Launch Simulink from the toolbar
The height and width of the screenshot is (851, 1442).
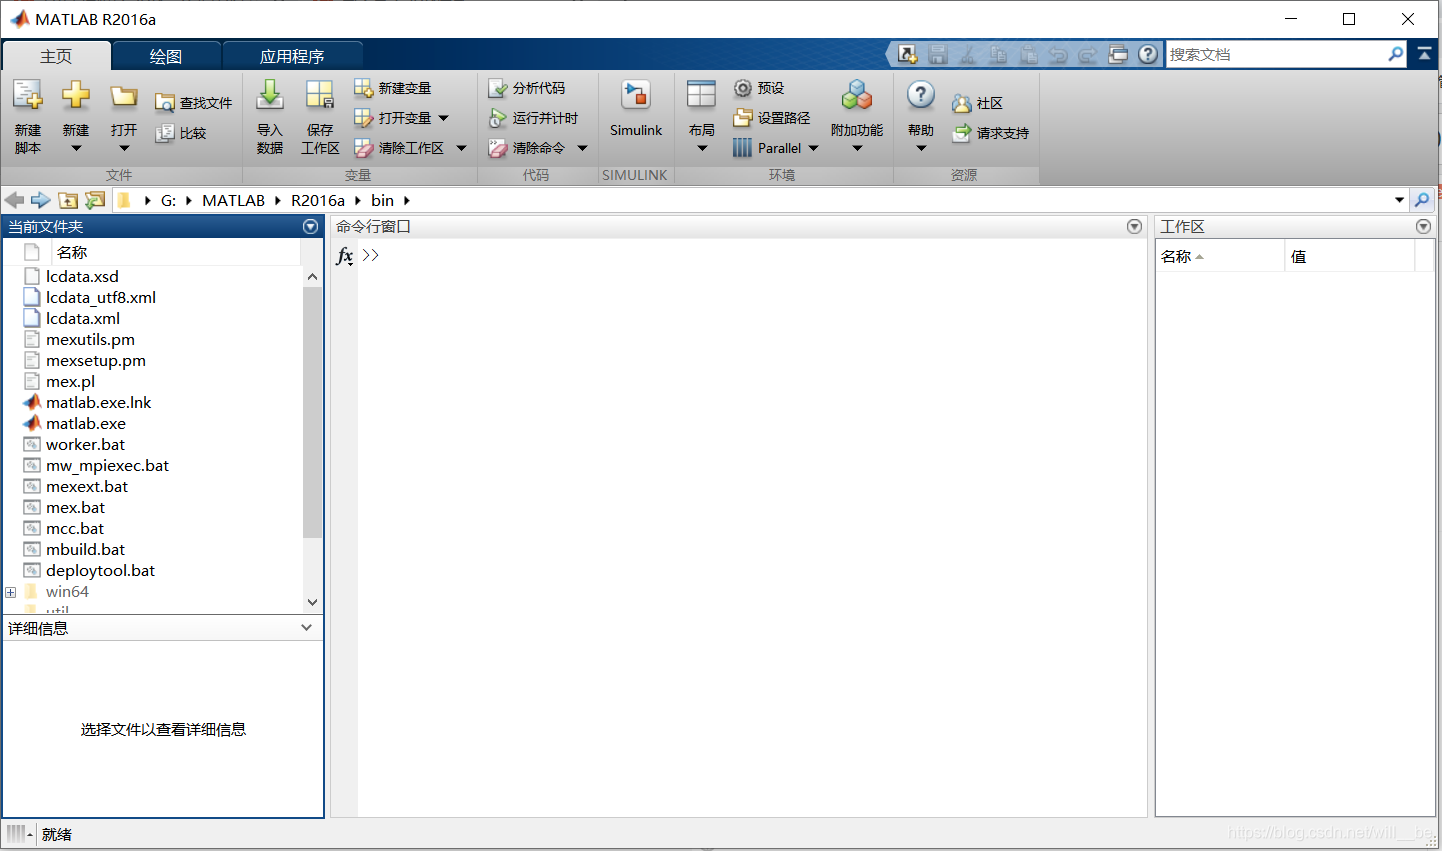point(636,108)
